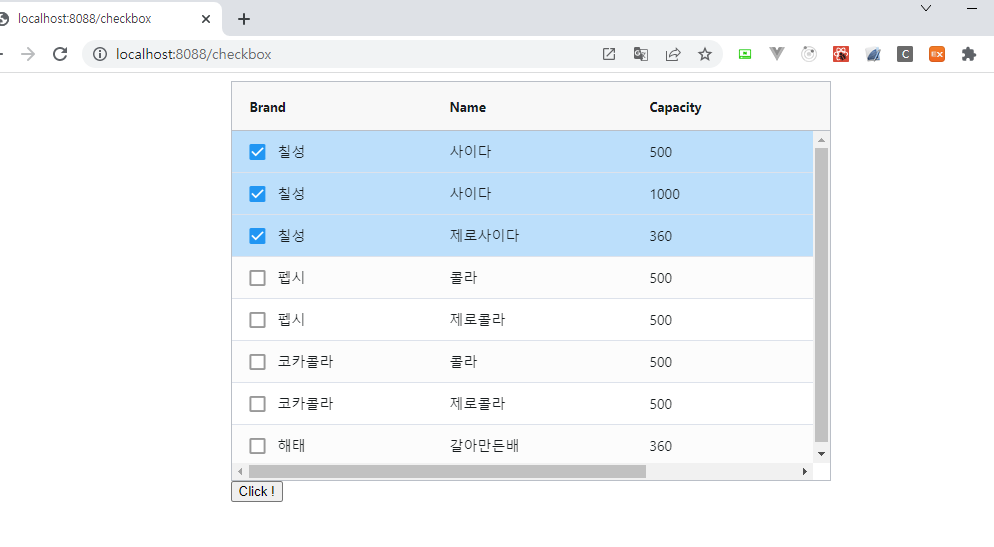The image size is (994, 547).
Task: Click 제로콜라 in the 코카콜라 row
Action: [x=477, y=404]
